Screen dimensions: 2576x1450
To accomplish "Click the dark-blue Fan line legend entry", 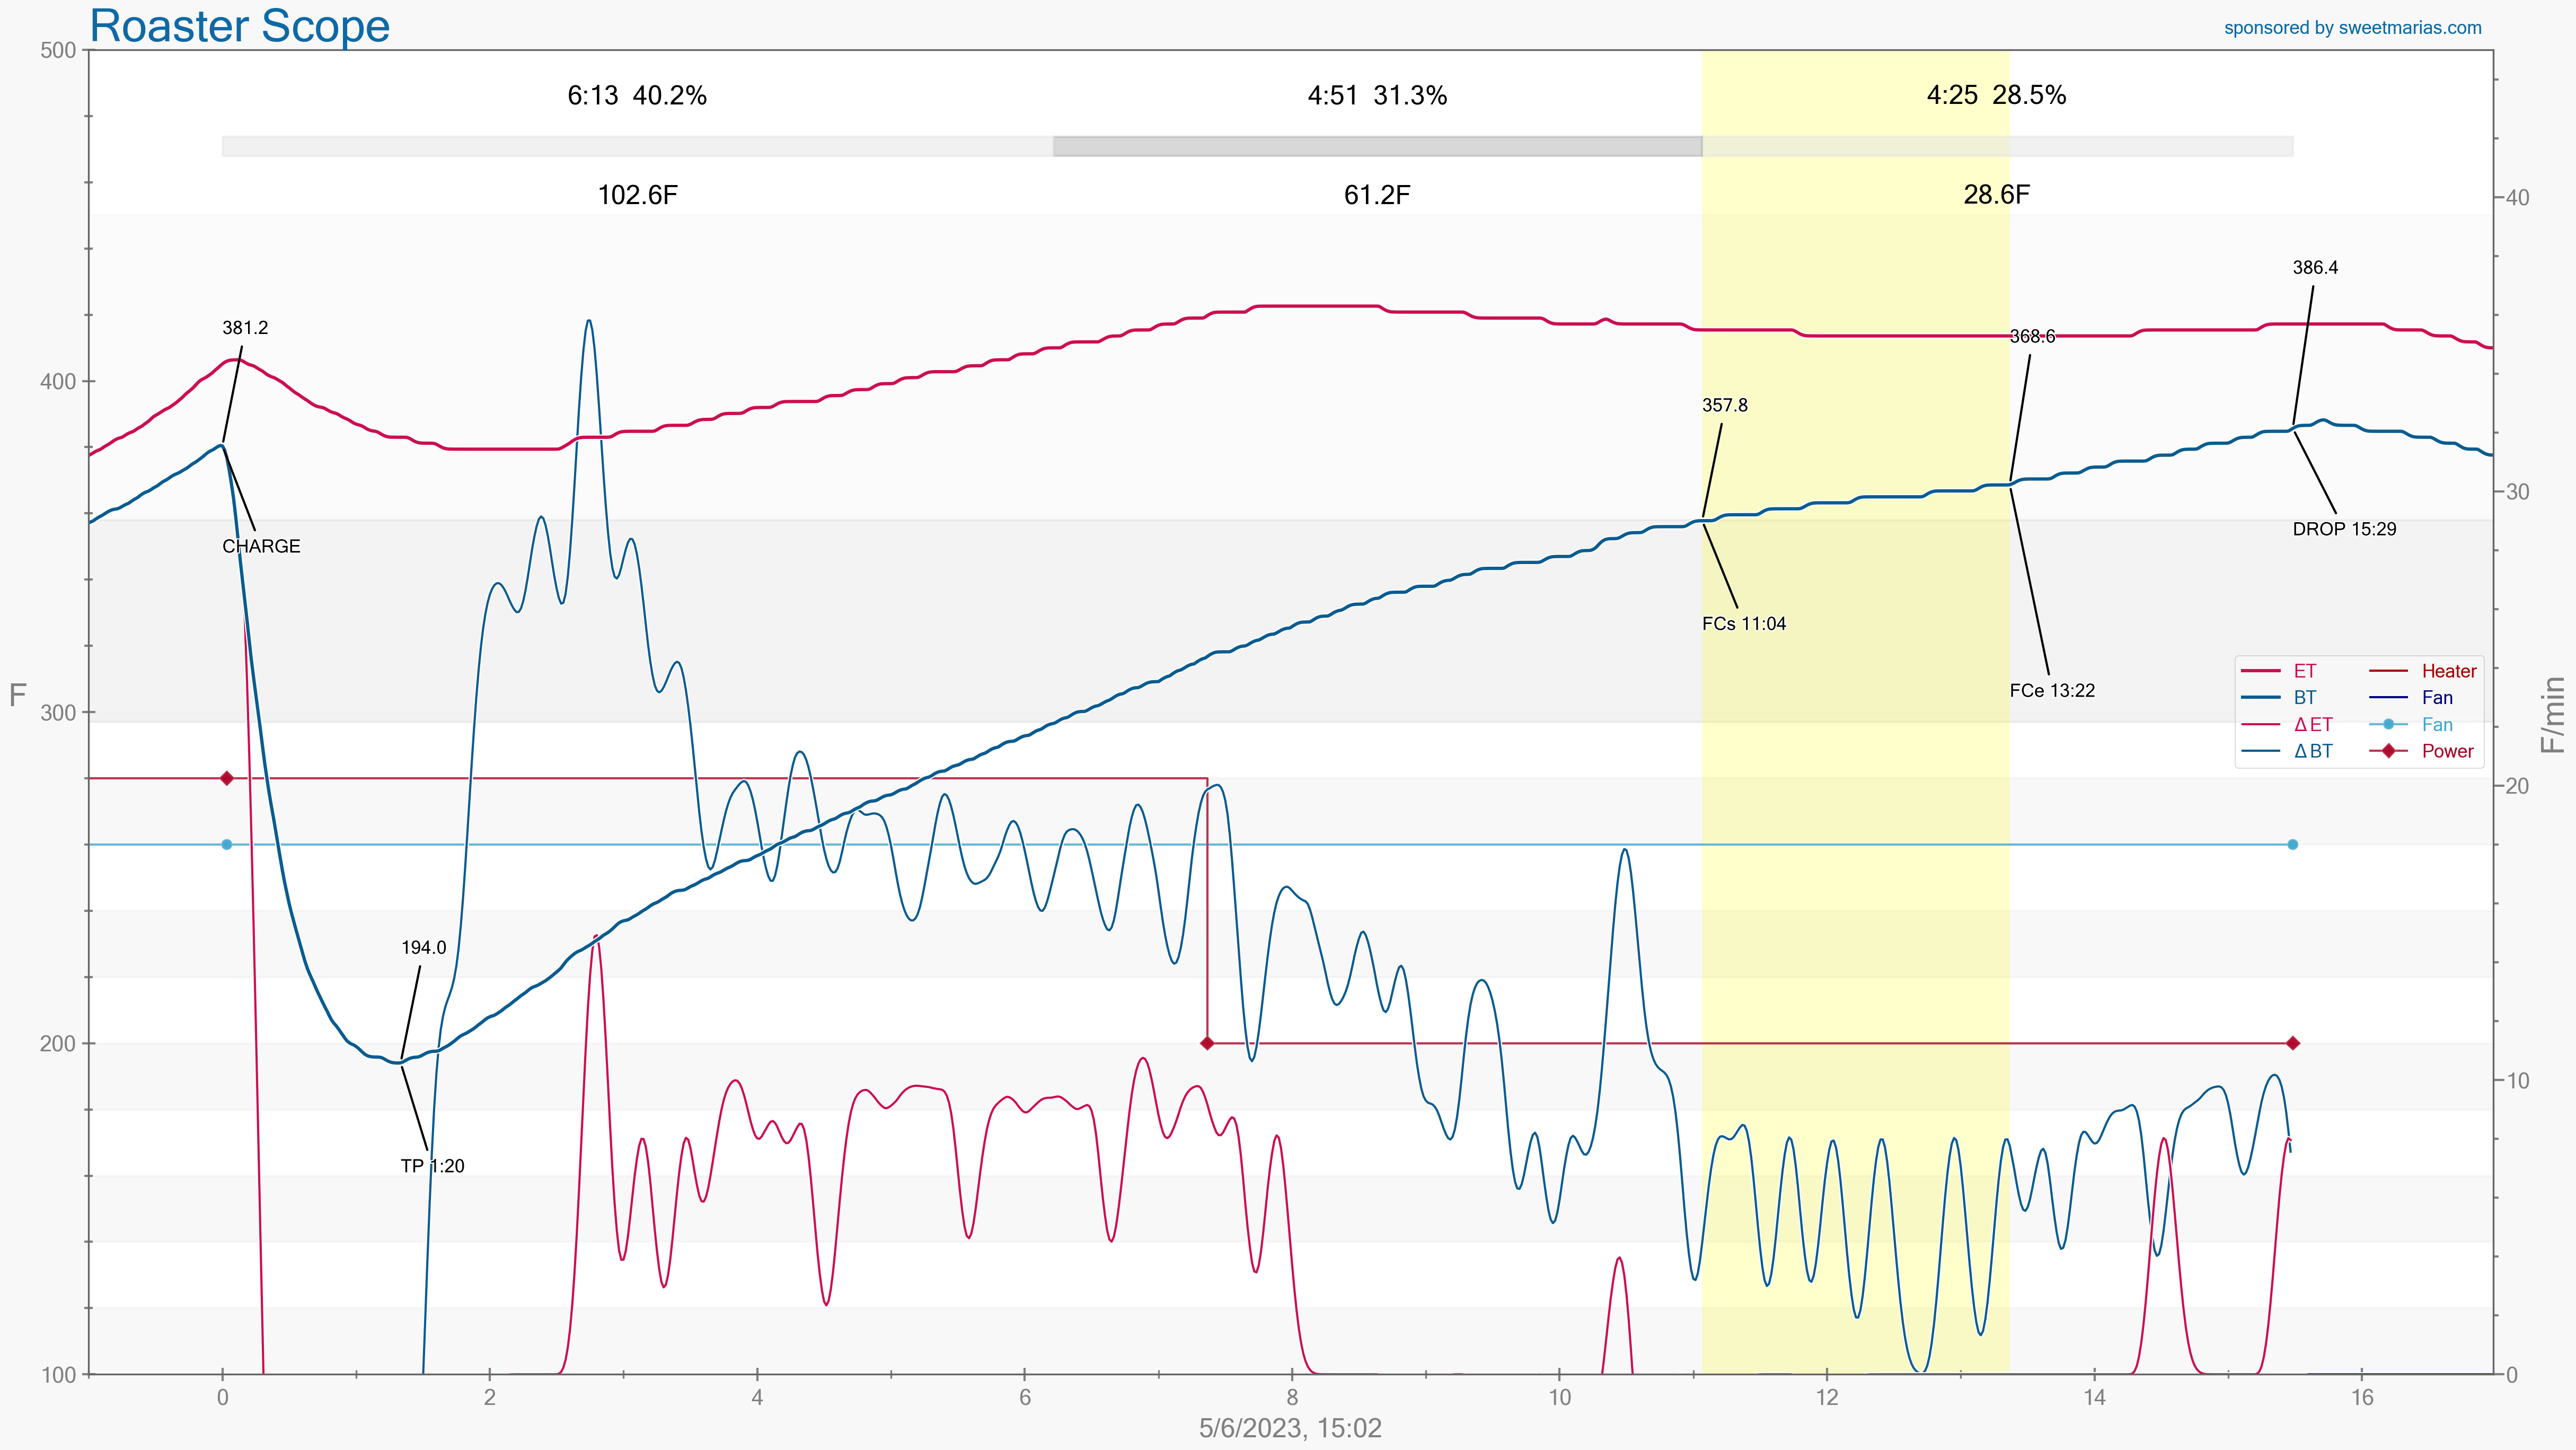I will [x=2436, y=698].
